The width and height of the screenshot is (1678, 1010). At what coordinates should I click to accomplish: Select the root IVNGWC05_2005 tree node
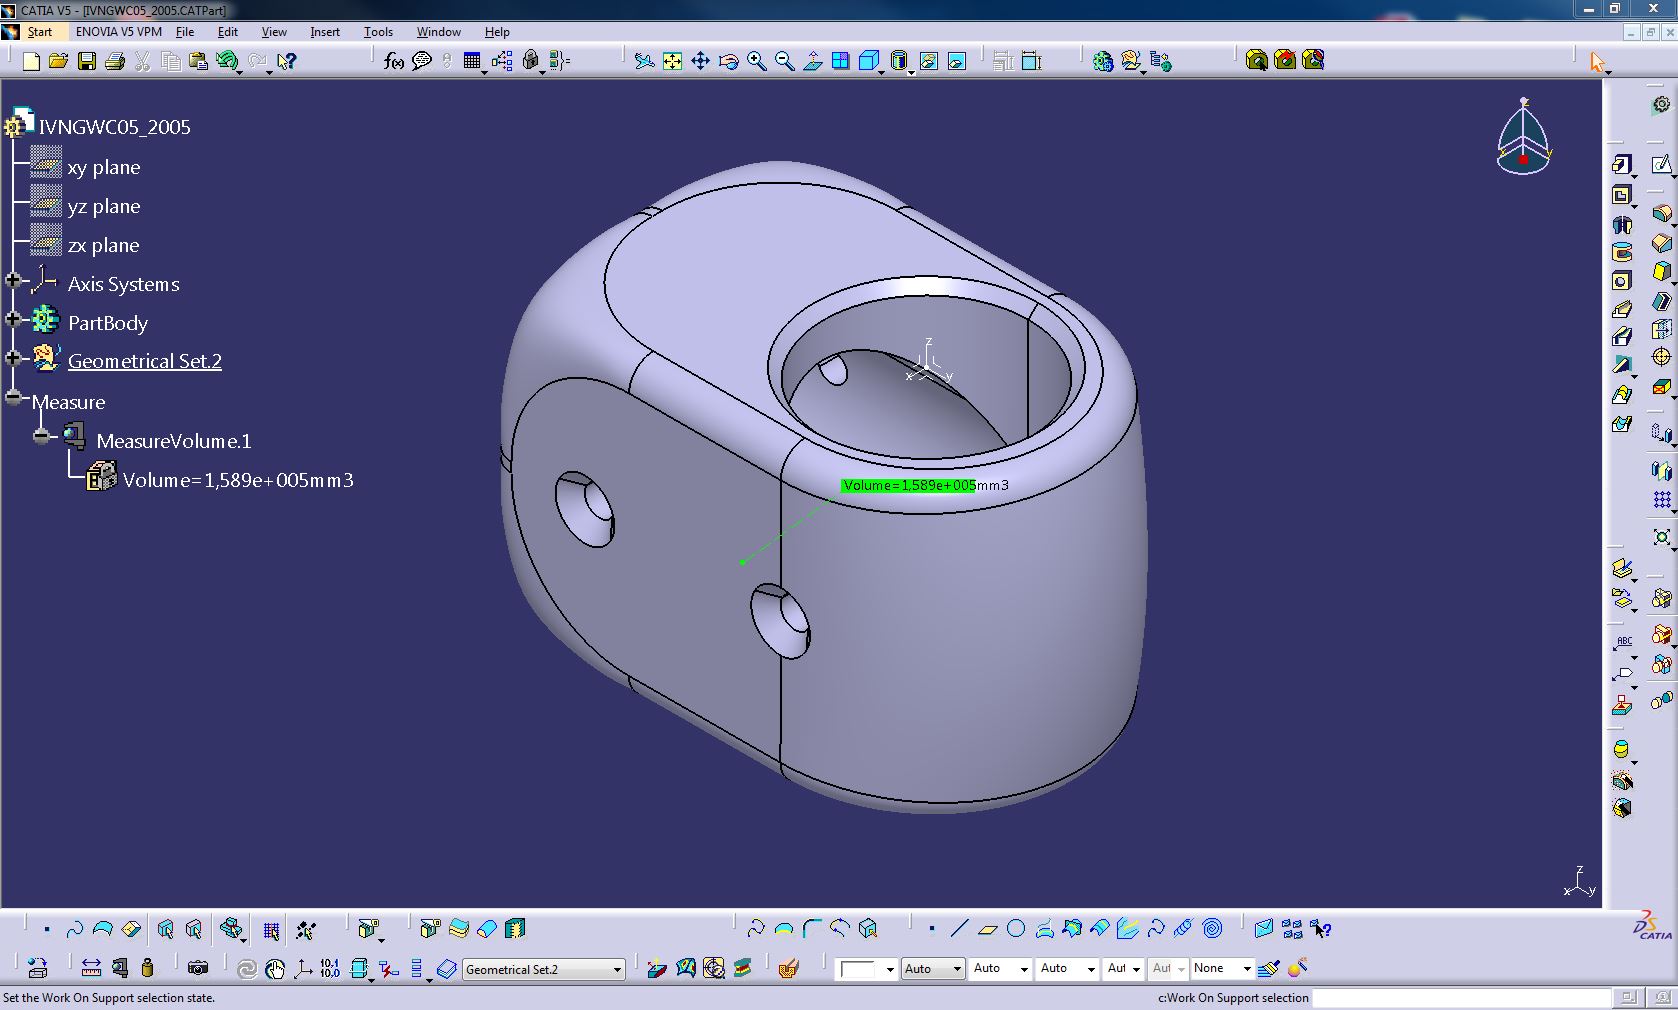(114, 127)
